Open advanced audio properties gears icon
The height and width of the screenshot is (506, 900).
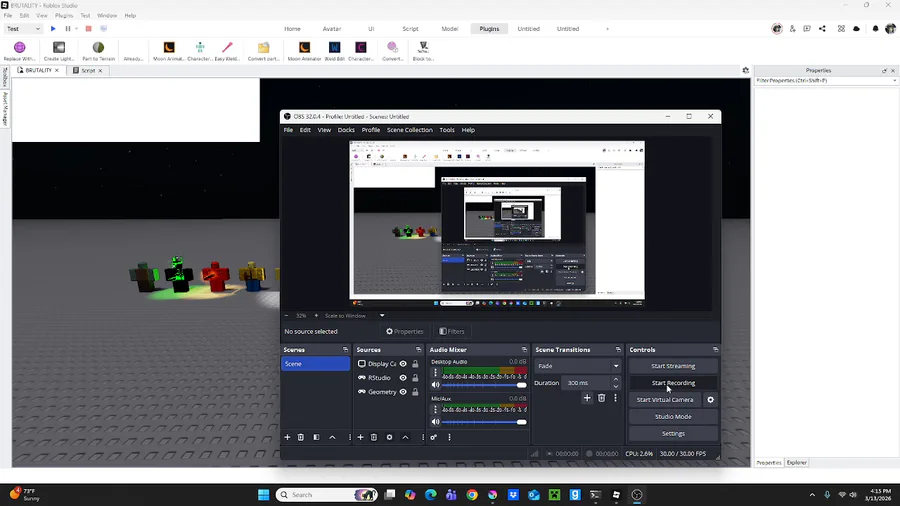434,437
